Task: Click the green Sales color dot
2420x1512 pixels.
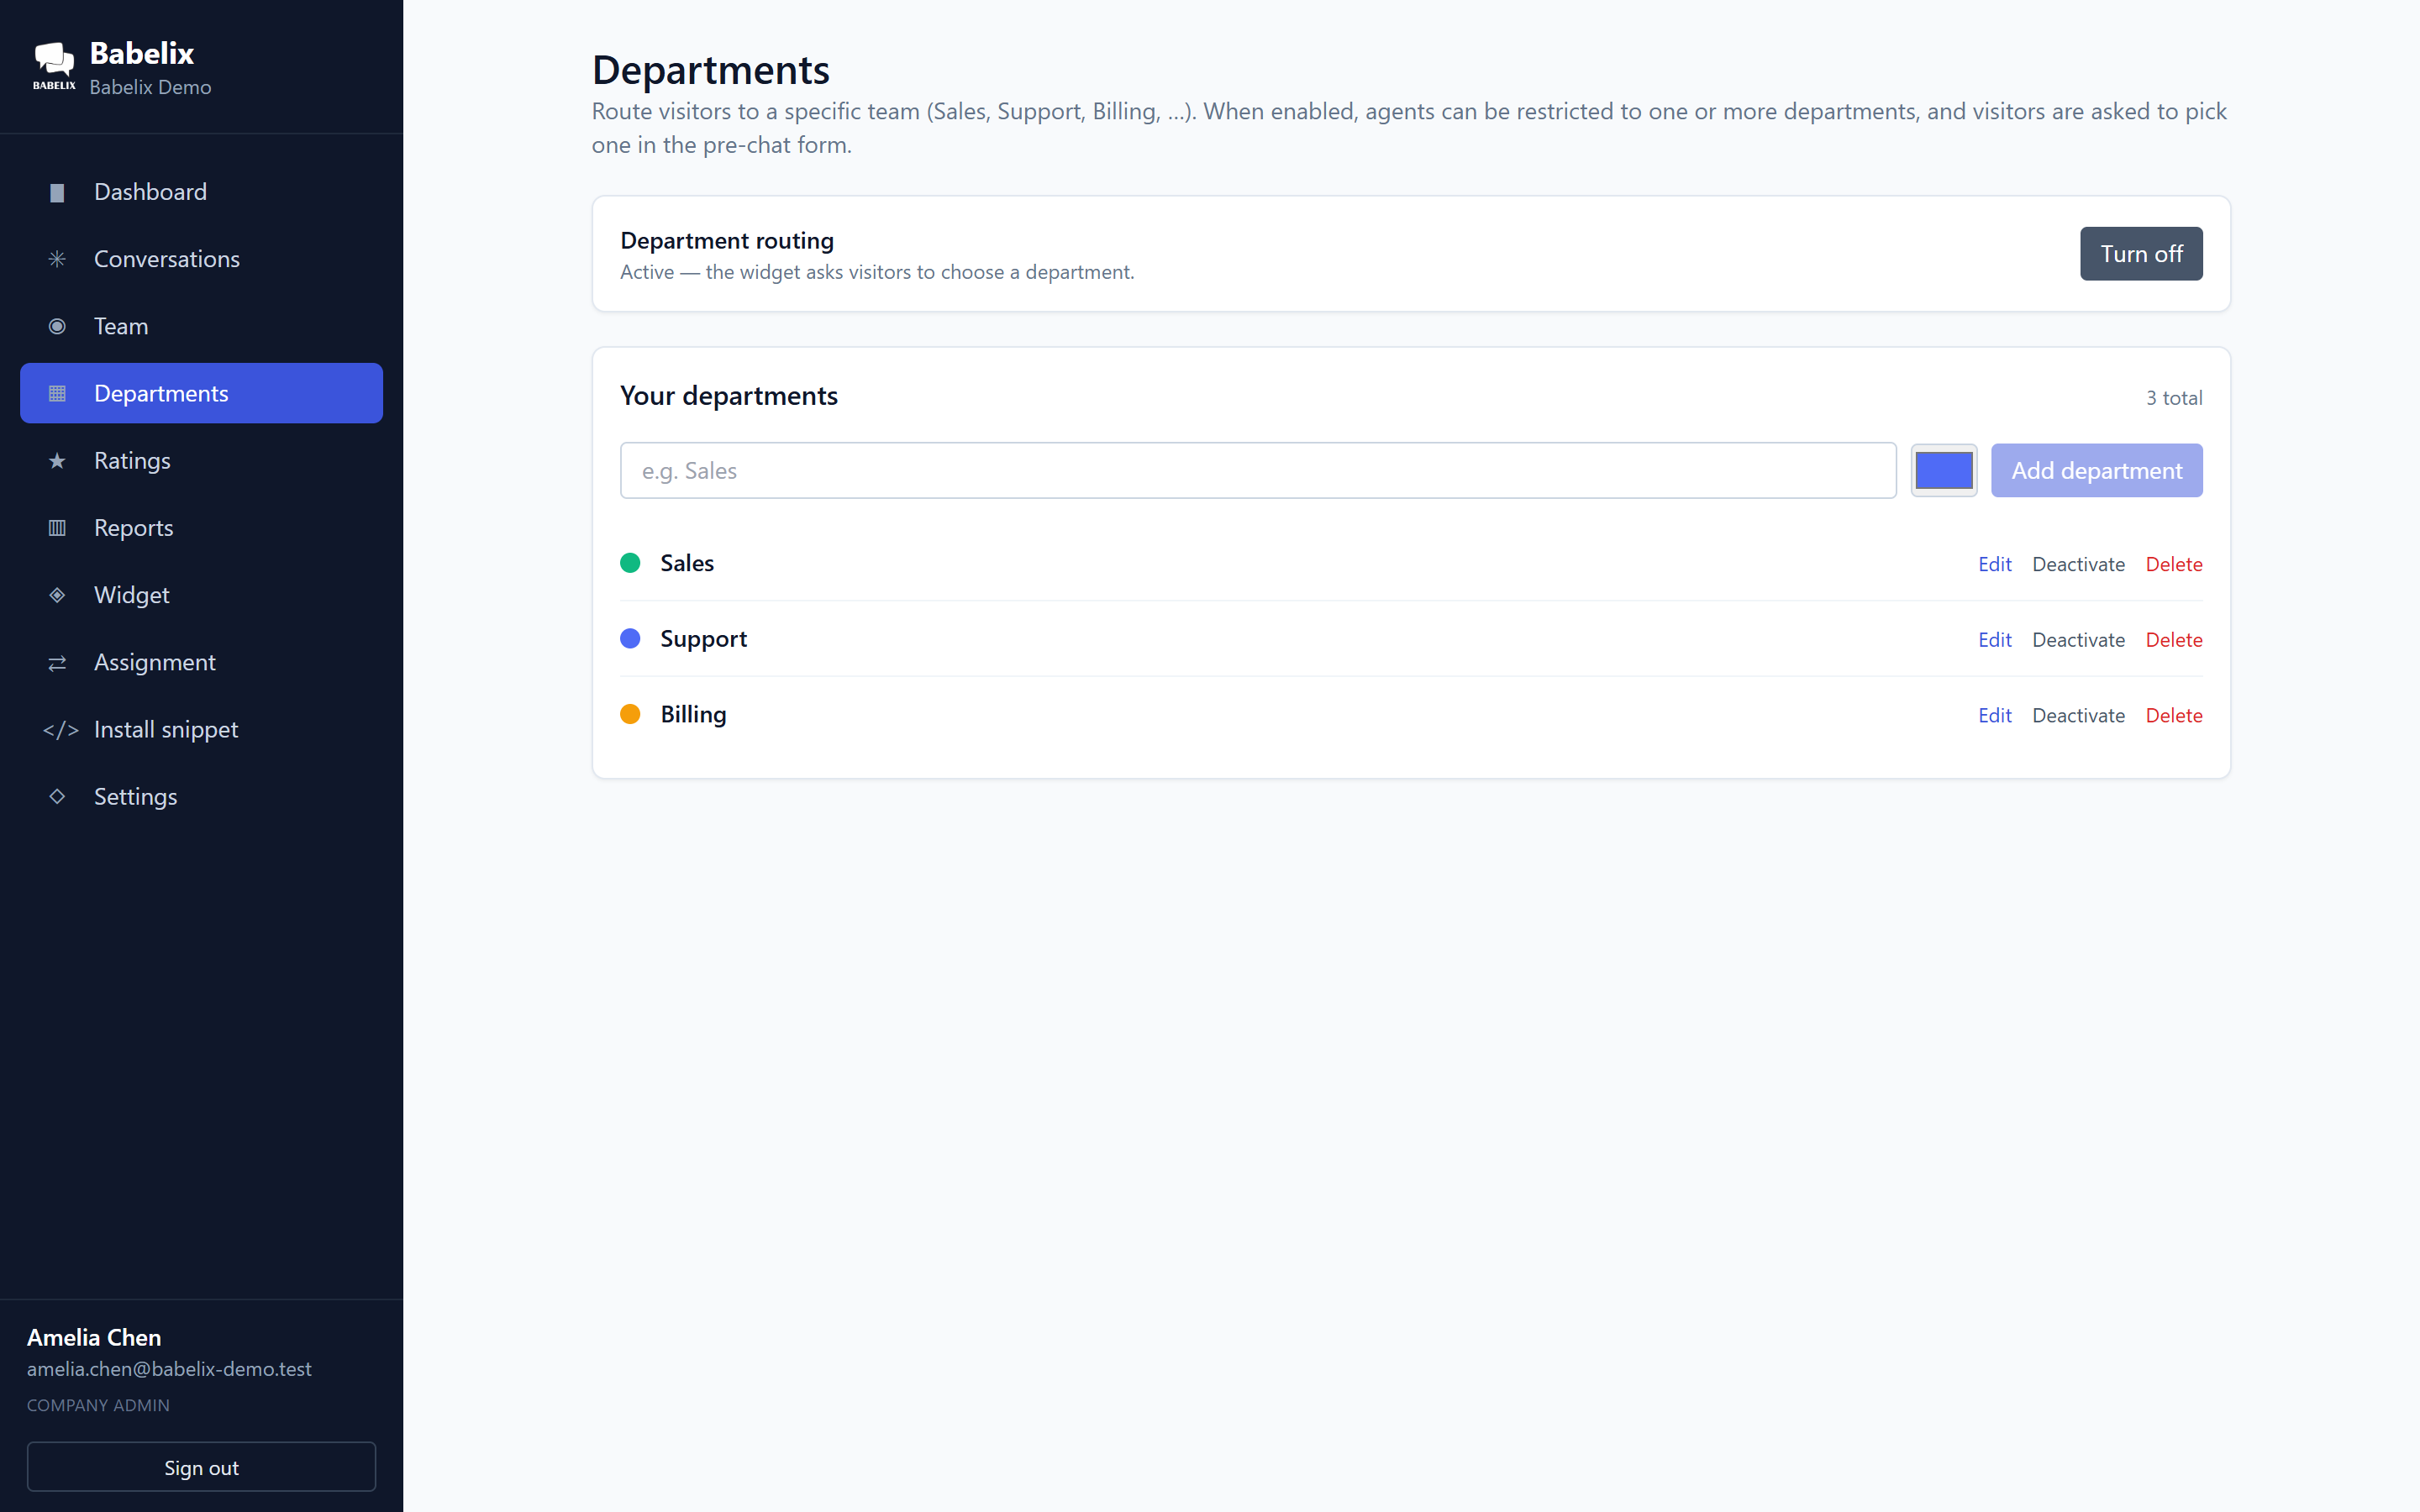Action: [630, 563]
